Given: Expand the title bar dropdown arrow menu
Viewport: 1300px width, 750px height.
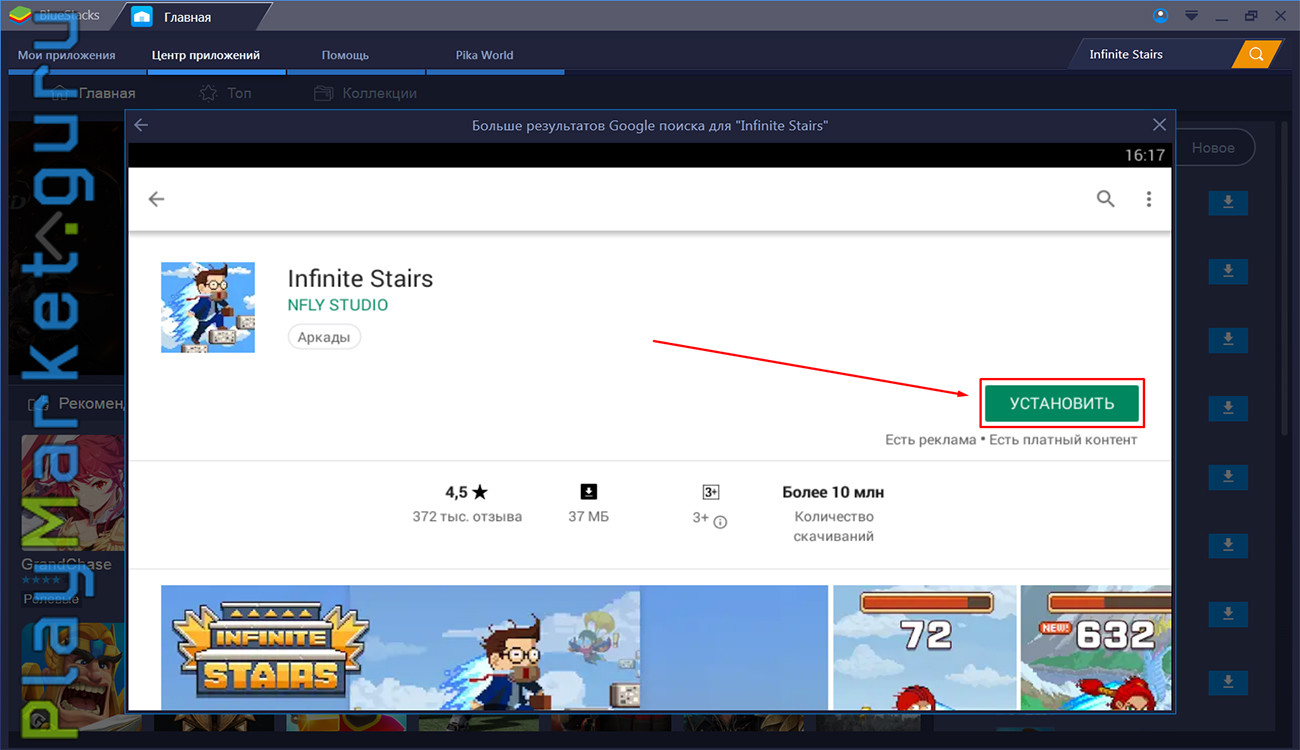Looking at the screenshot, I should coord(1191,16).
